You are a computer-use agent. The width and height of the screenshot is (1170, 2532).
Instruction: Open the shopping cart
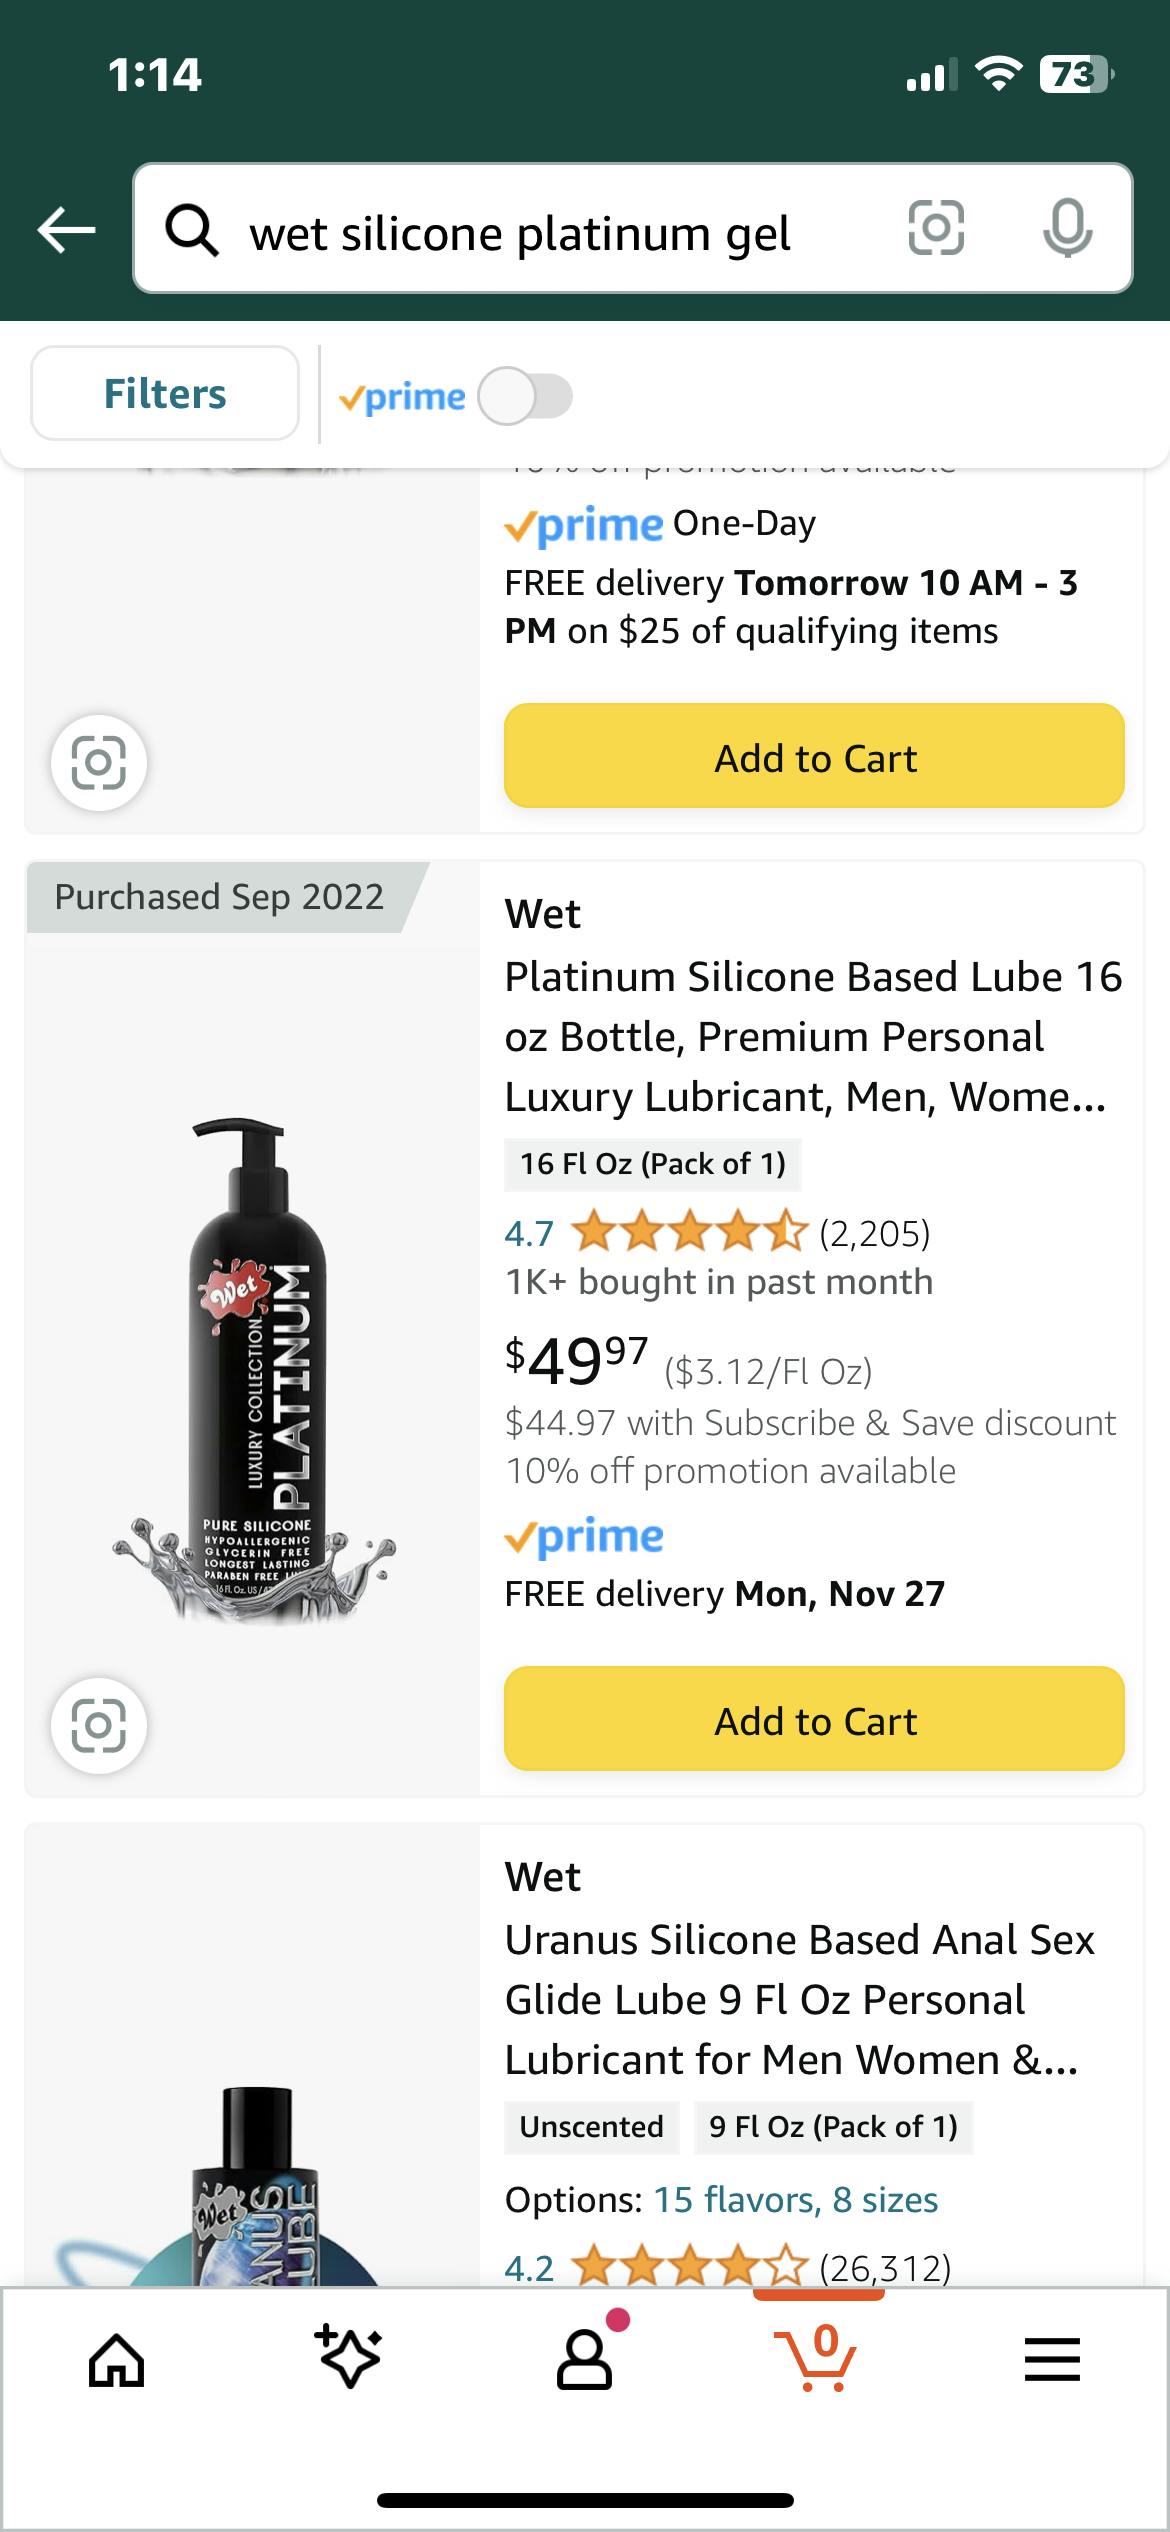coord(819,2358)
